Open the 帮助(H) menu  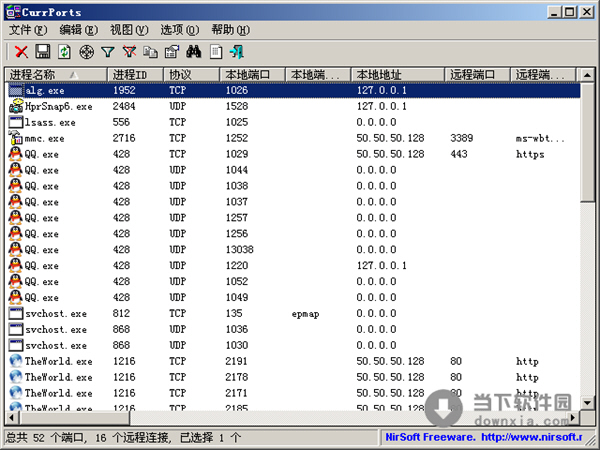230,30
